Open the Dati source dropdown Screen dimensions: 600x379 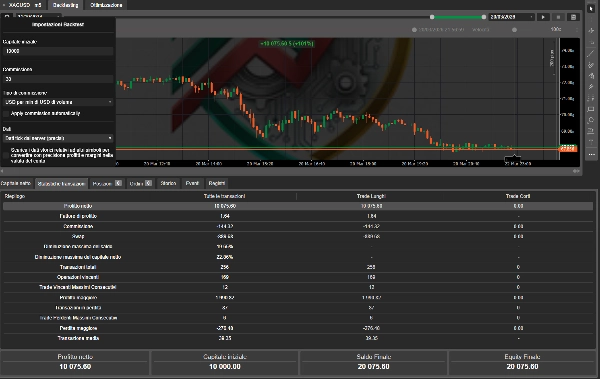coord(58,138)
